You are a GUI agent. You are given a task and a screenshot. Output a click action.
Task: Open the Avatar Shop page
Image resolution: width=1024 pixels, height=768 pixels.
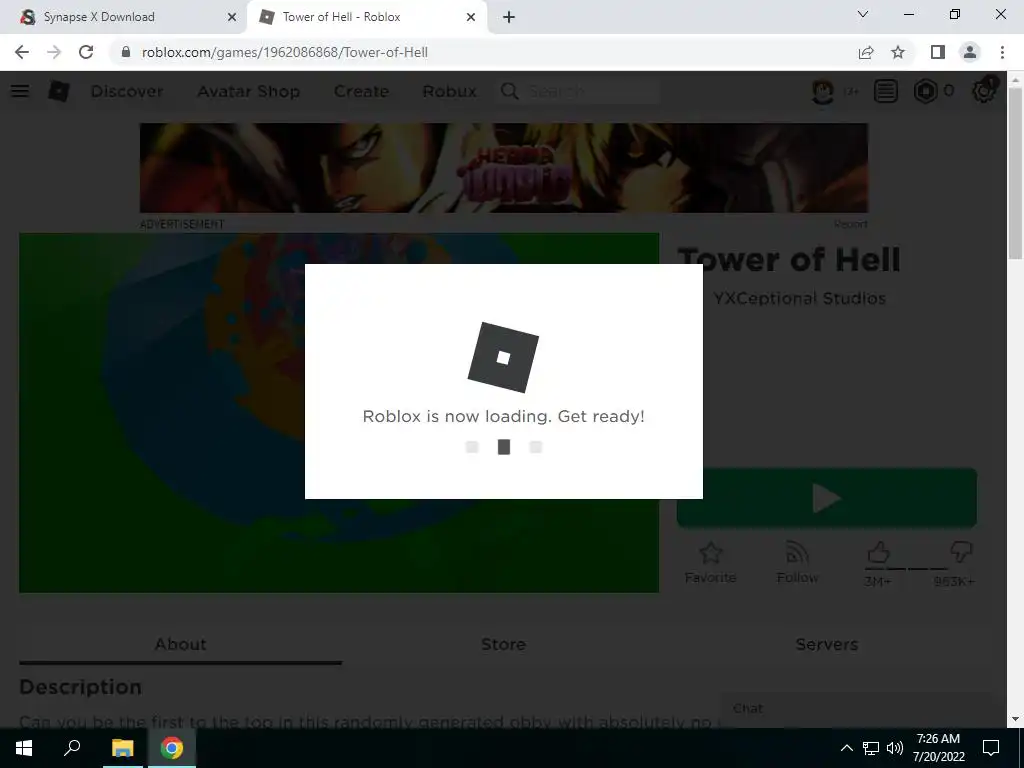pos(249,91)
